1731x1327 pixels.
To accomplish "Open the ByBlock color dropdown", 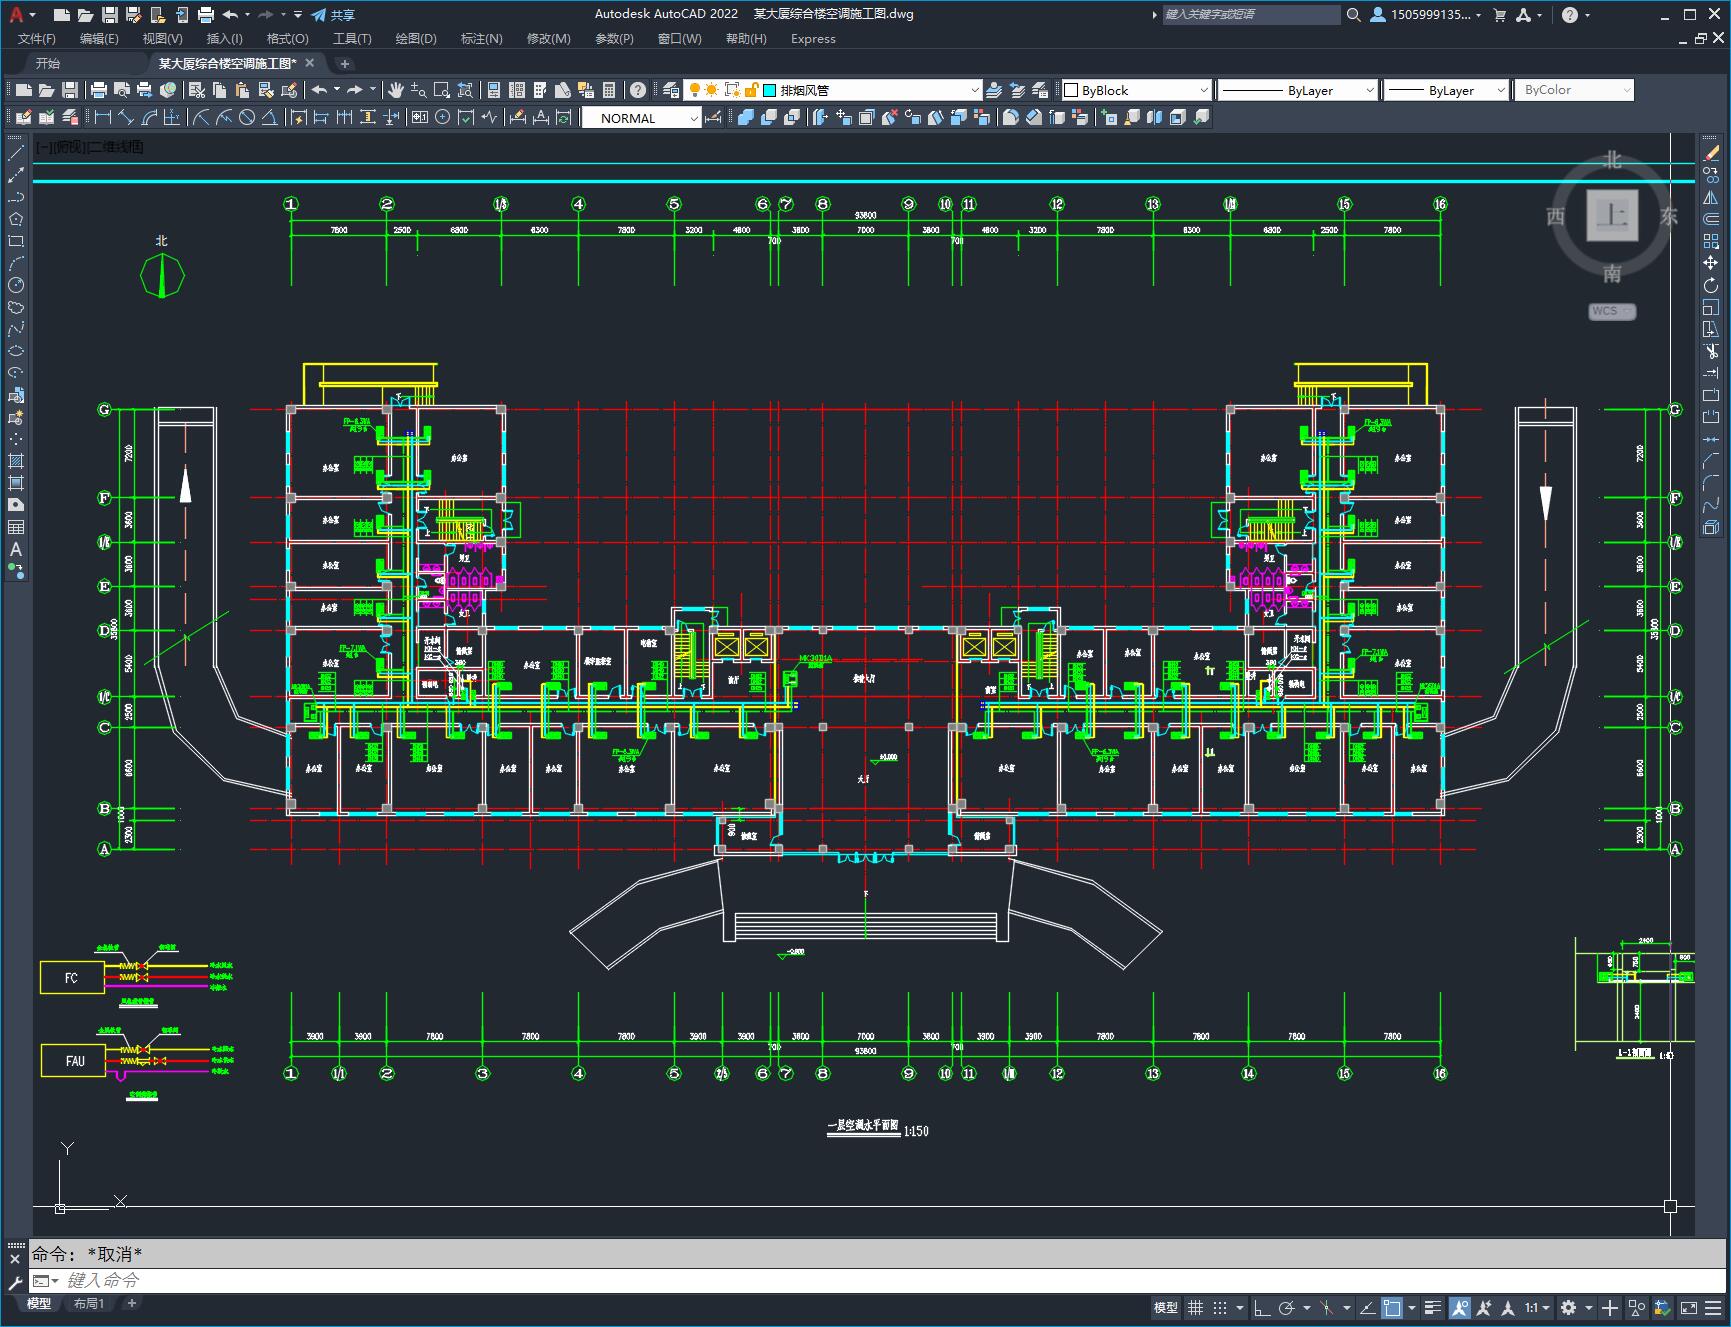I will point(1136,90).
